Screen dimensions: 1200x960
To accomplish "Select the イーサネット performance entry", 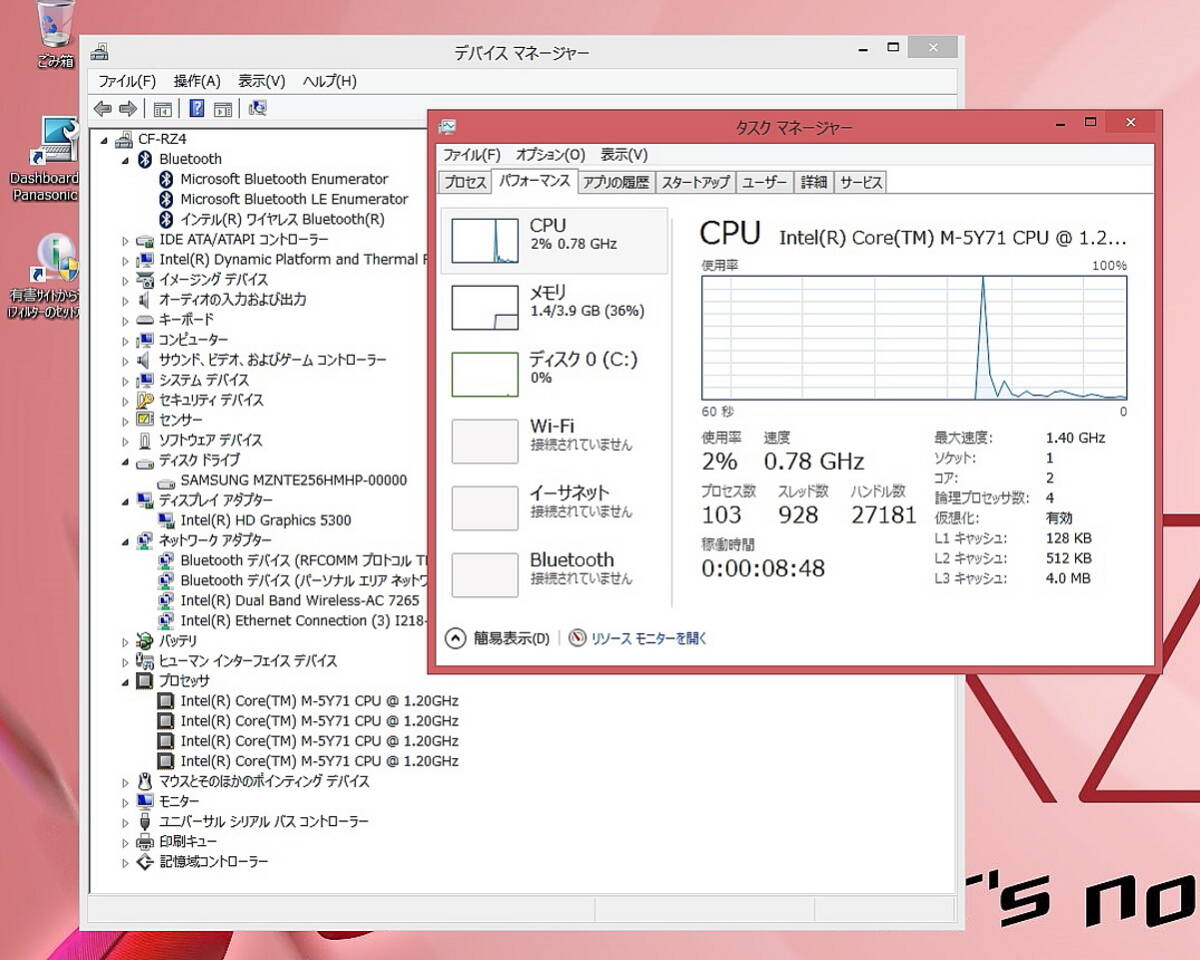I will pos(554,508).
